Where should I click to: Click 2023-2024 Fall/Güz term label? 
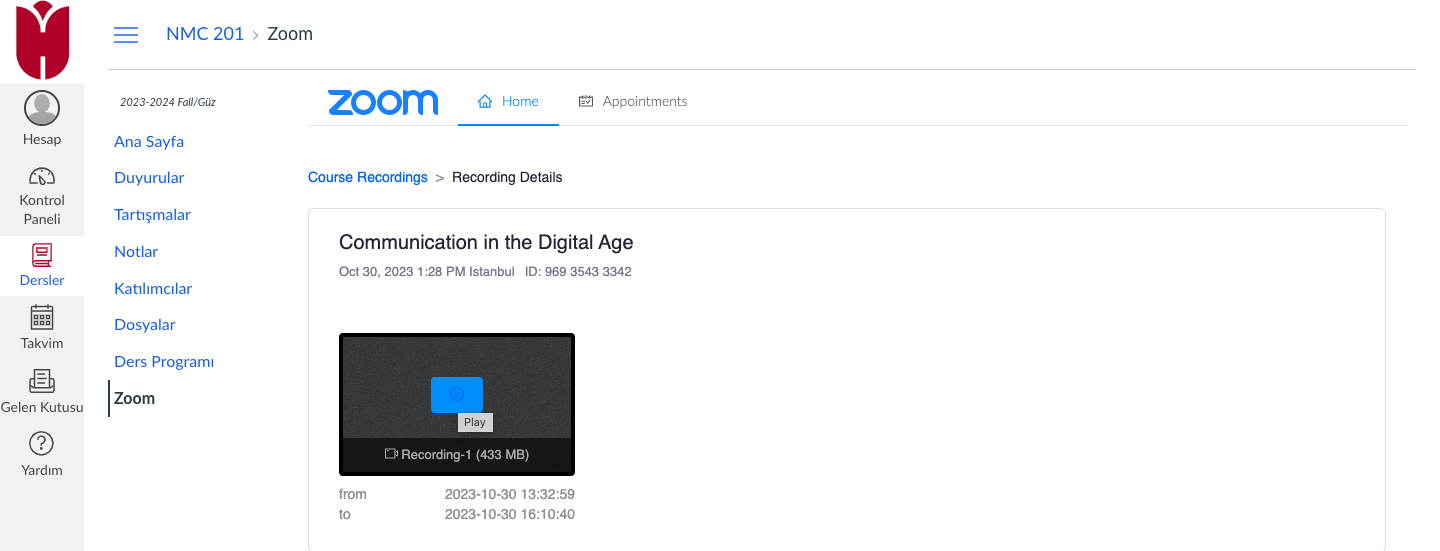[168, 102]
